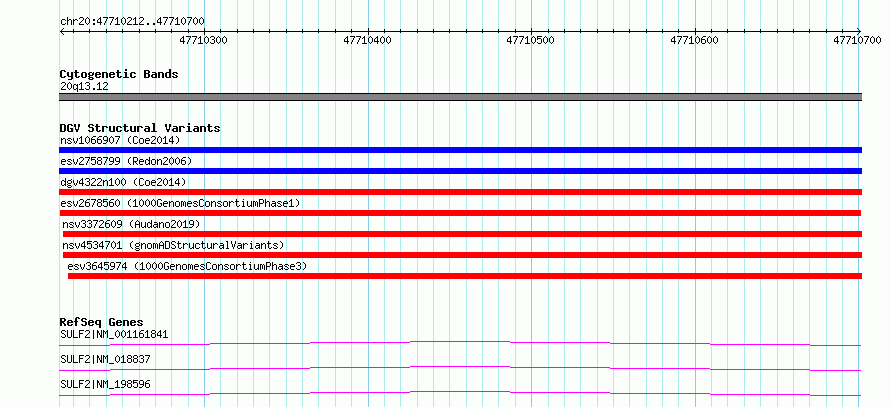This screenshot has width=890, height=407.
Task: Open the Cytogenetic Bands track header
Action: [x=119, y=74]
